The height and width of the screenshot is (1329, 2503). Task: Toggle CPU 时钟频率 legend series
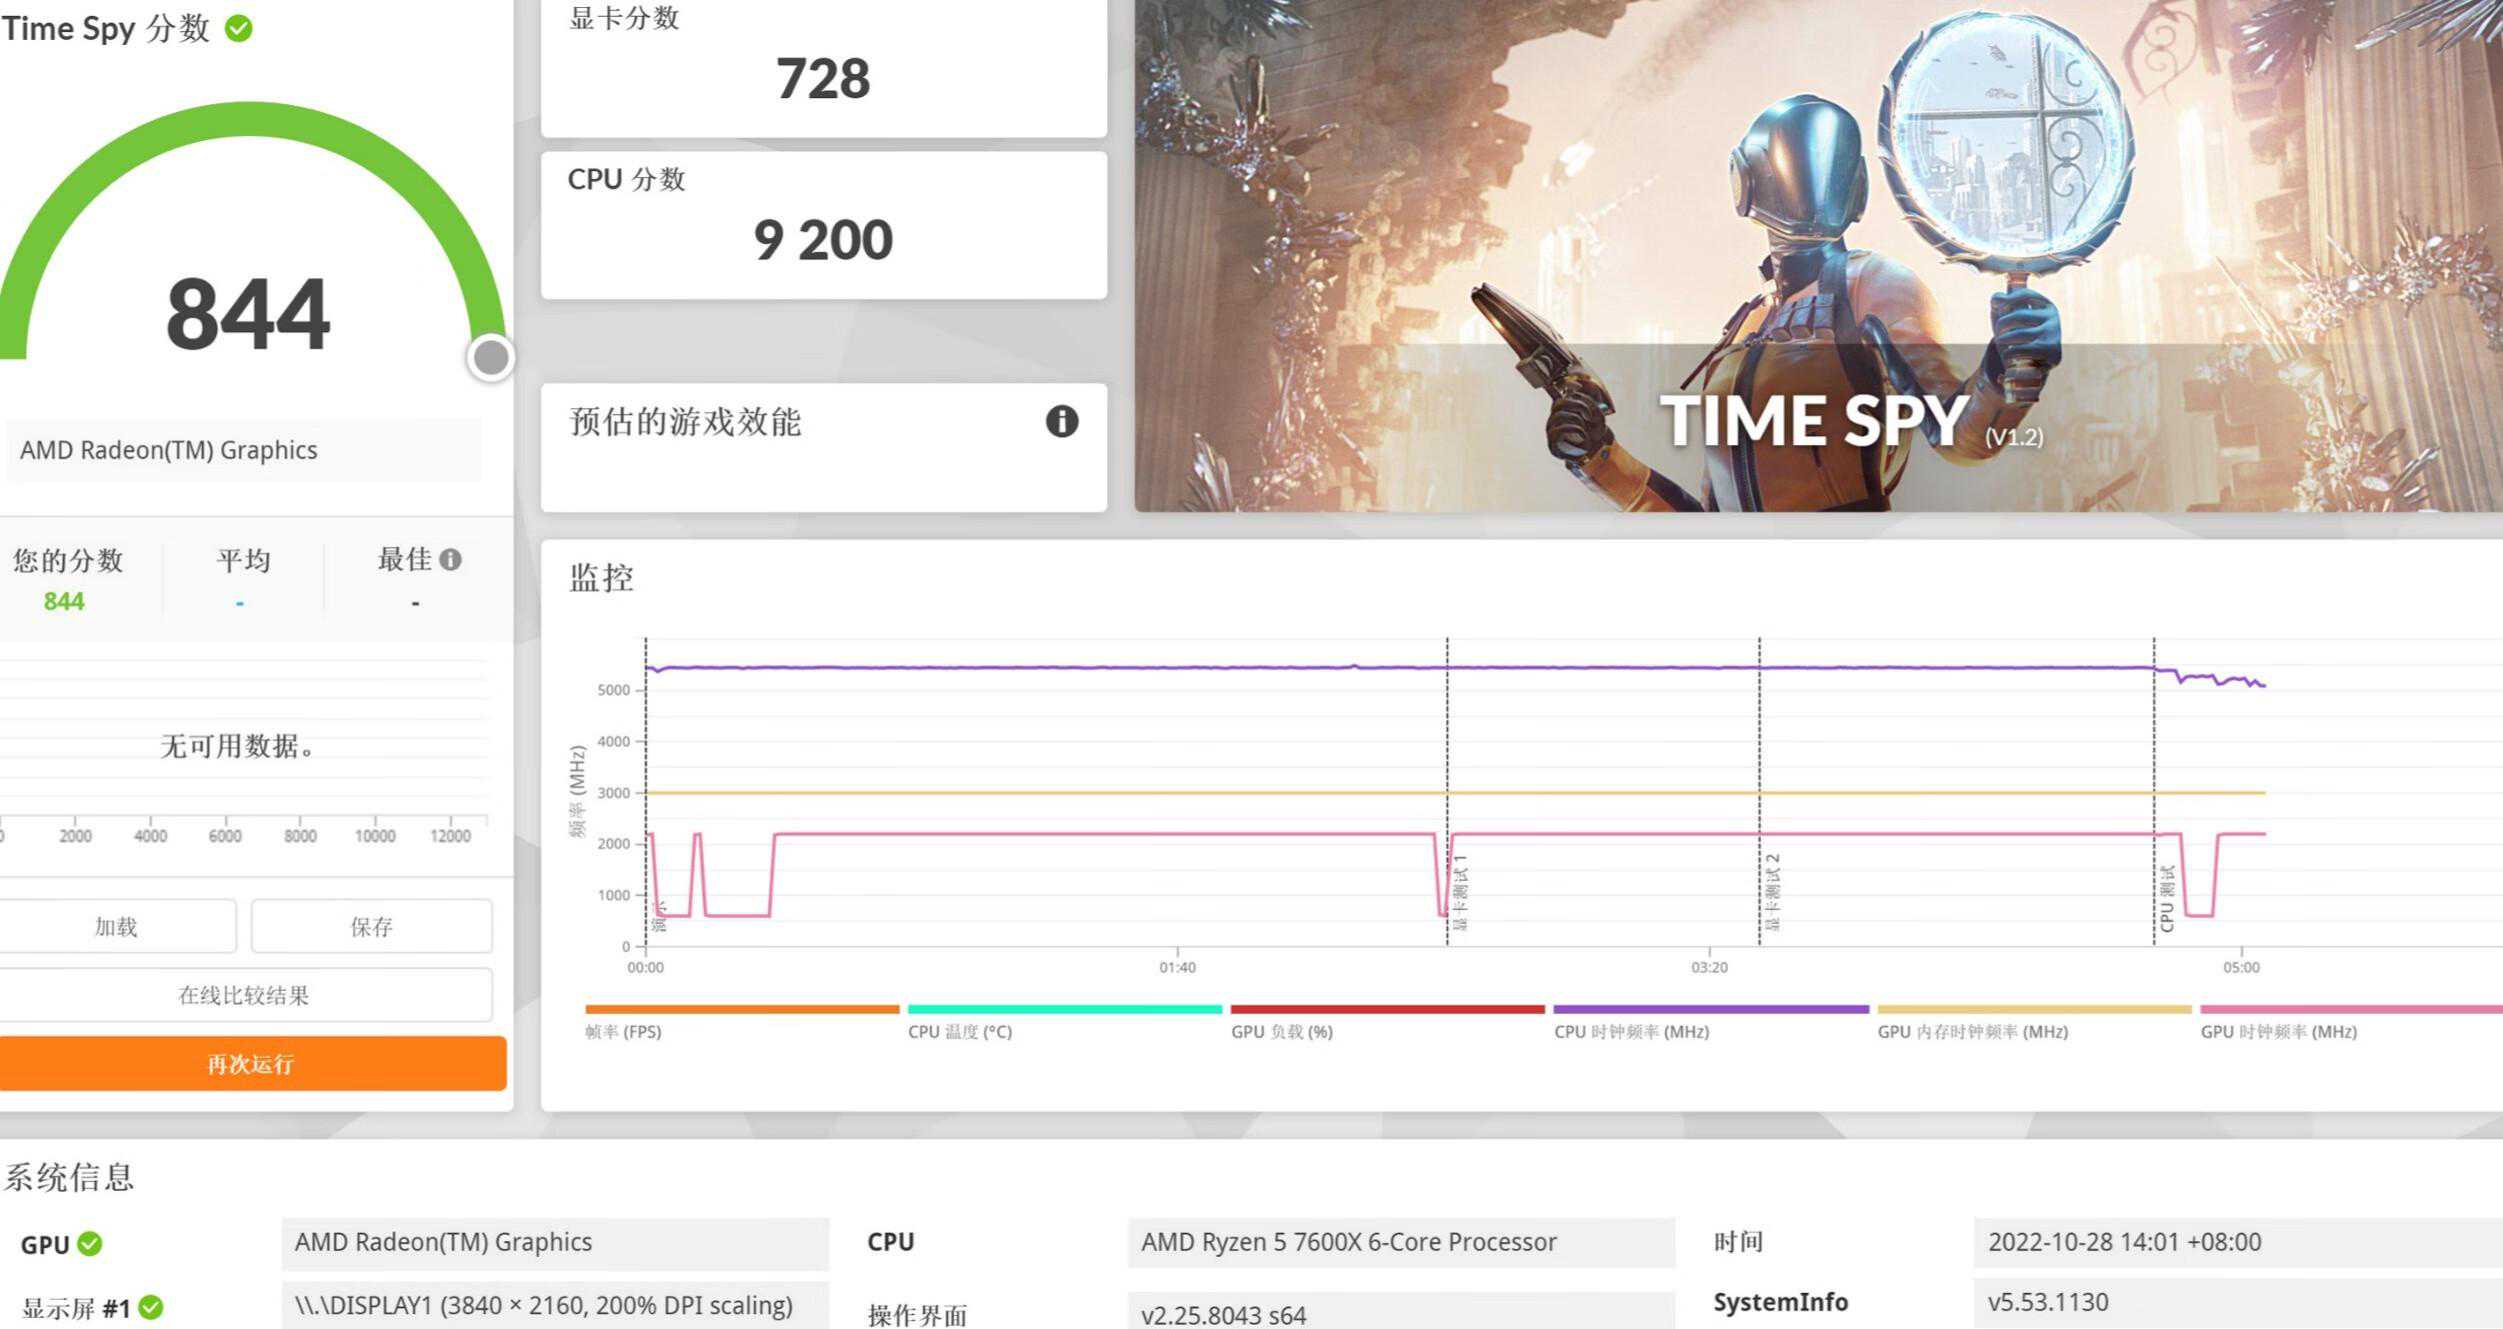coord(1631,1031)
